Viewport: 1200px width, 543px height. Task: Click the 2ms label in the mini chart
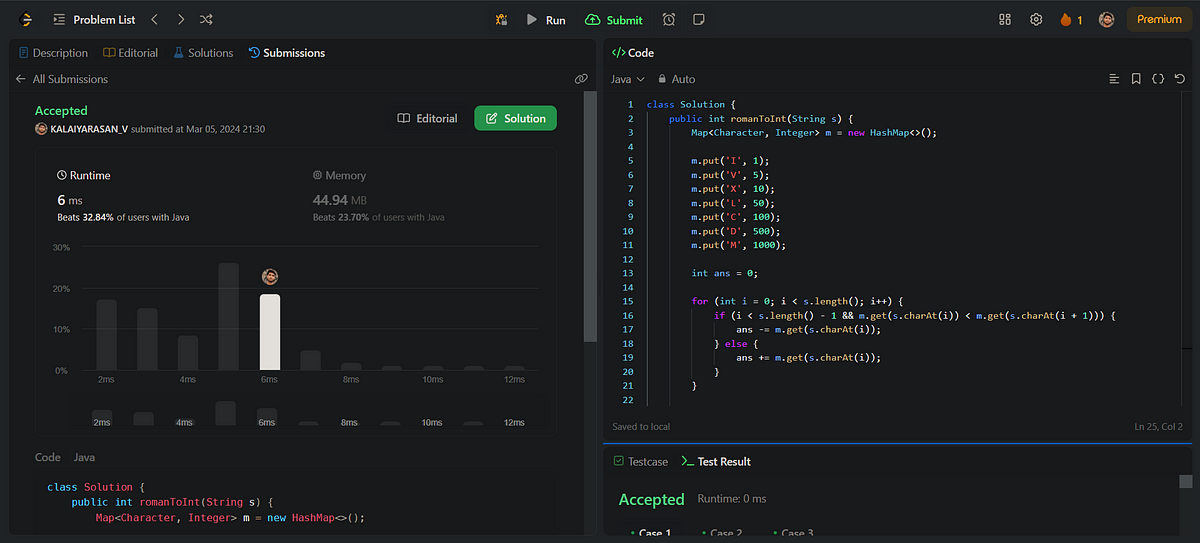[x=102, y=423]
